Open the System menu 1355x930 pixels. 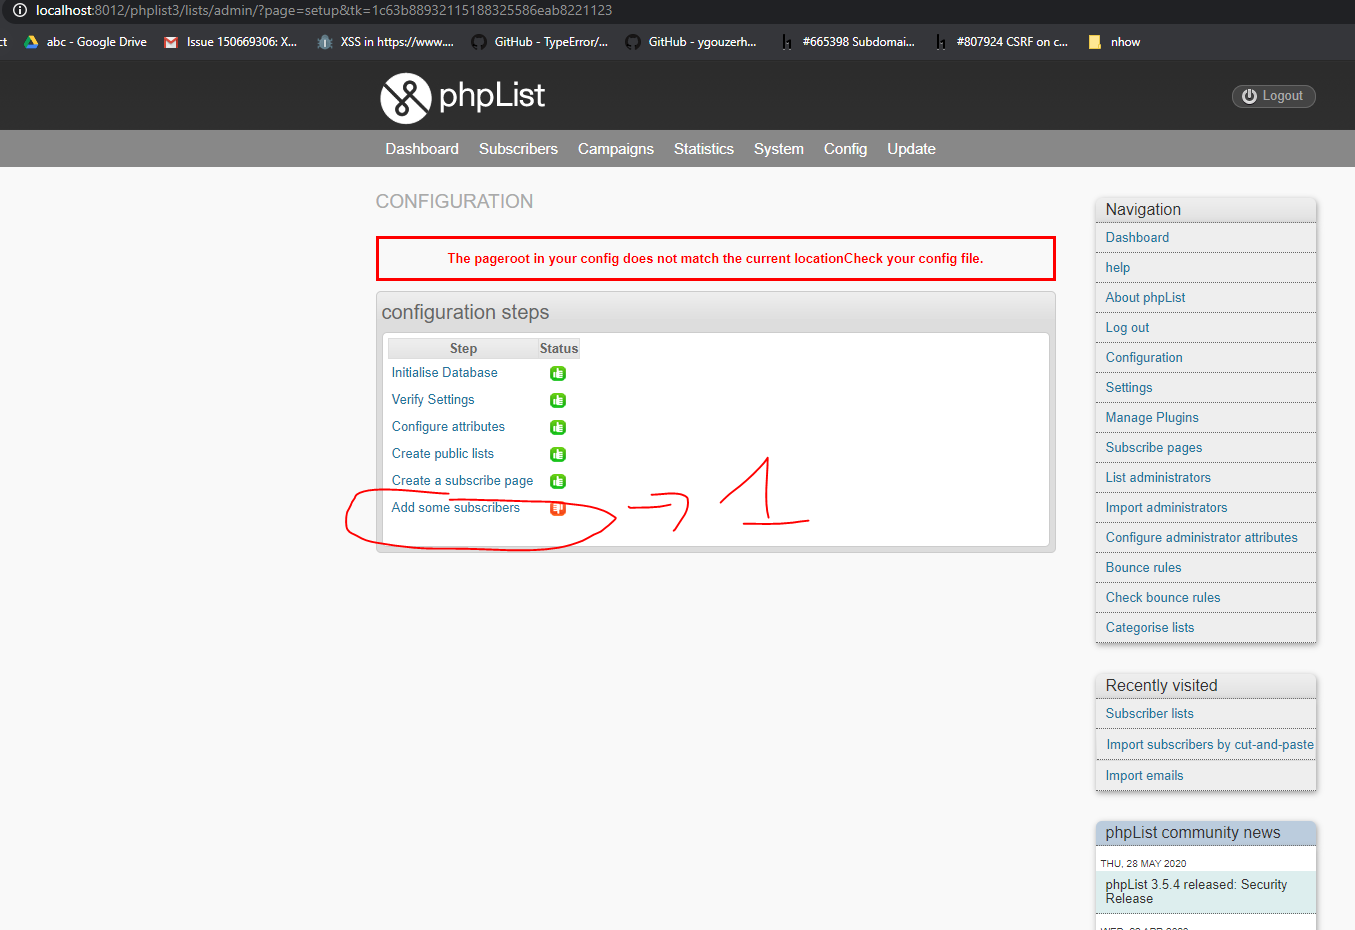click(779, 149)
